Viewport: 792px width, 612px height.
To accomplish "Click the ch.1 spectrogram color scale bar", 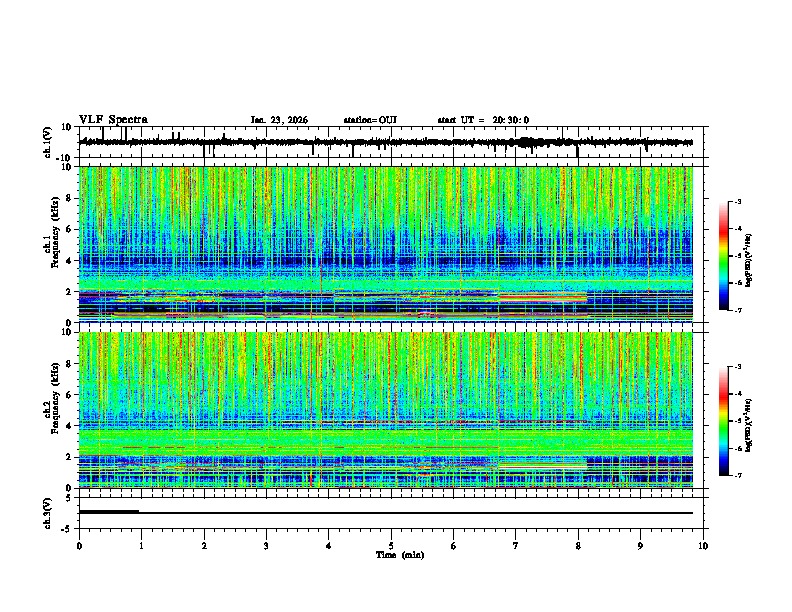I will (724, 256).
